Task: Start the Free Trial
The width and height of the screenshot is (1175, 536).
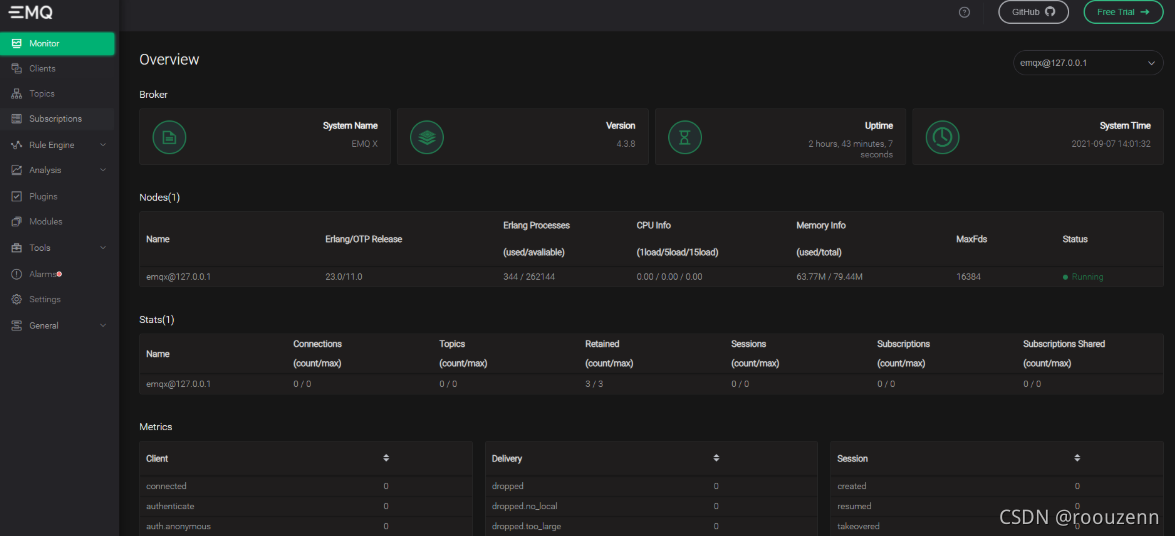Action: [1123, 12]
